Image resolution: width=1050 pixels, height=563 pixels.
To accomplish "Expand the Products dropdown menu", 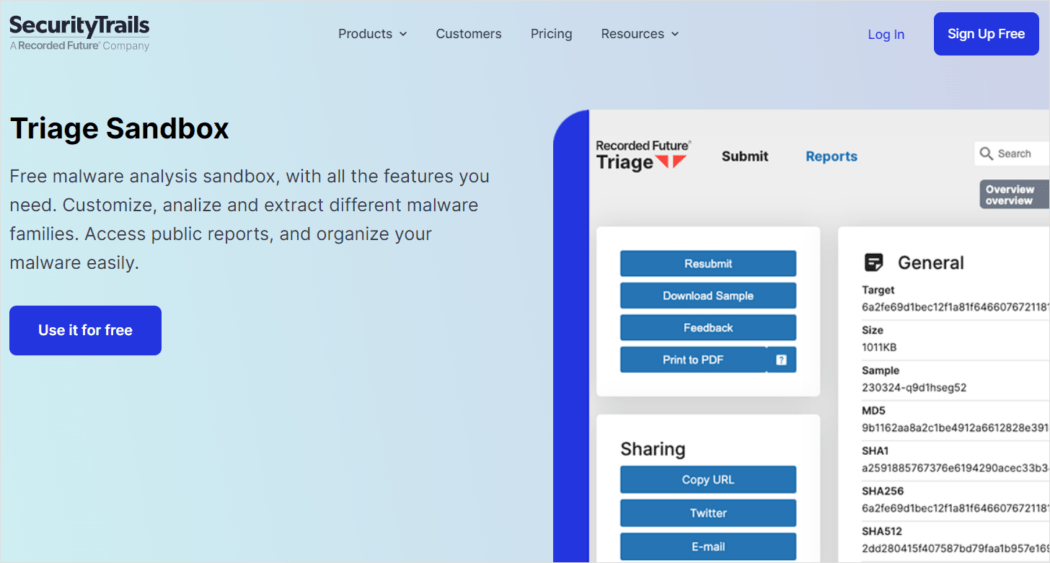I will click(x=372, y=34).
